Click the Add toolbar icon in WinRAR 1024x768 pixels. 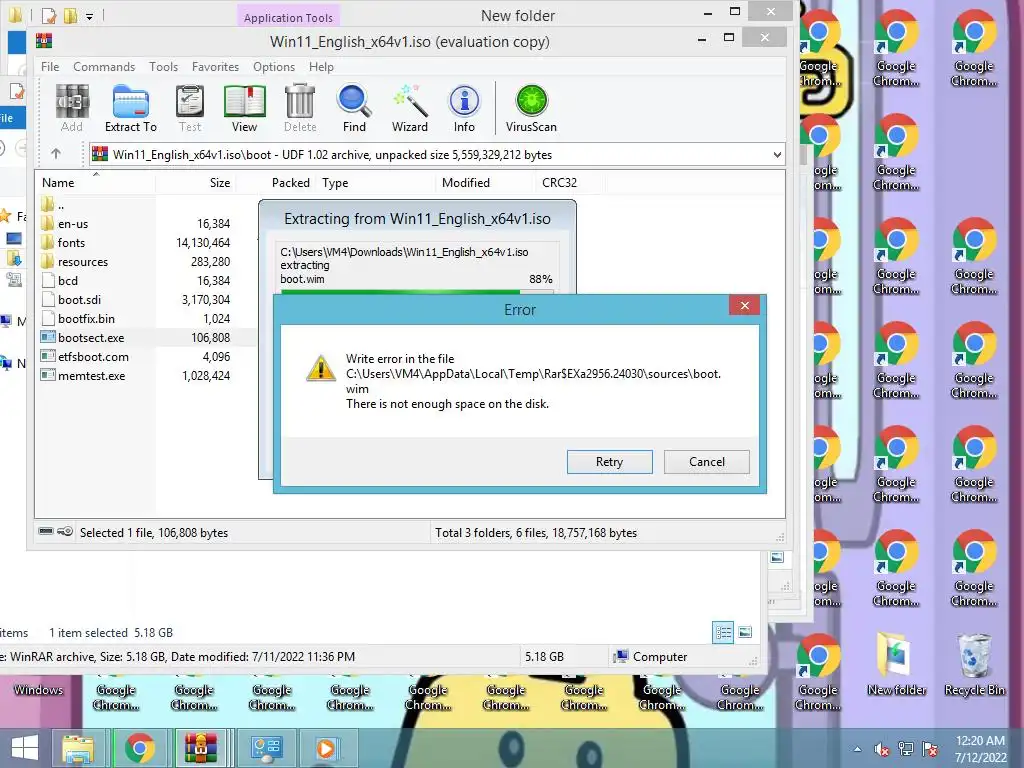[72, 108]
